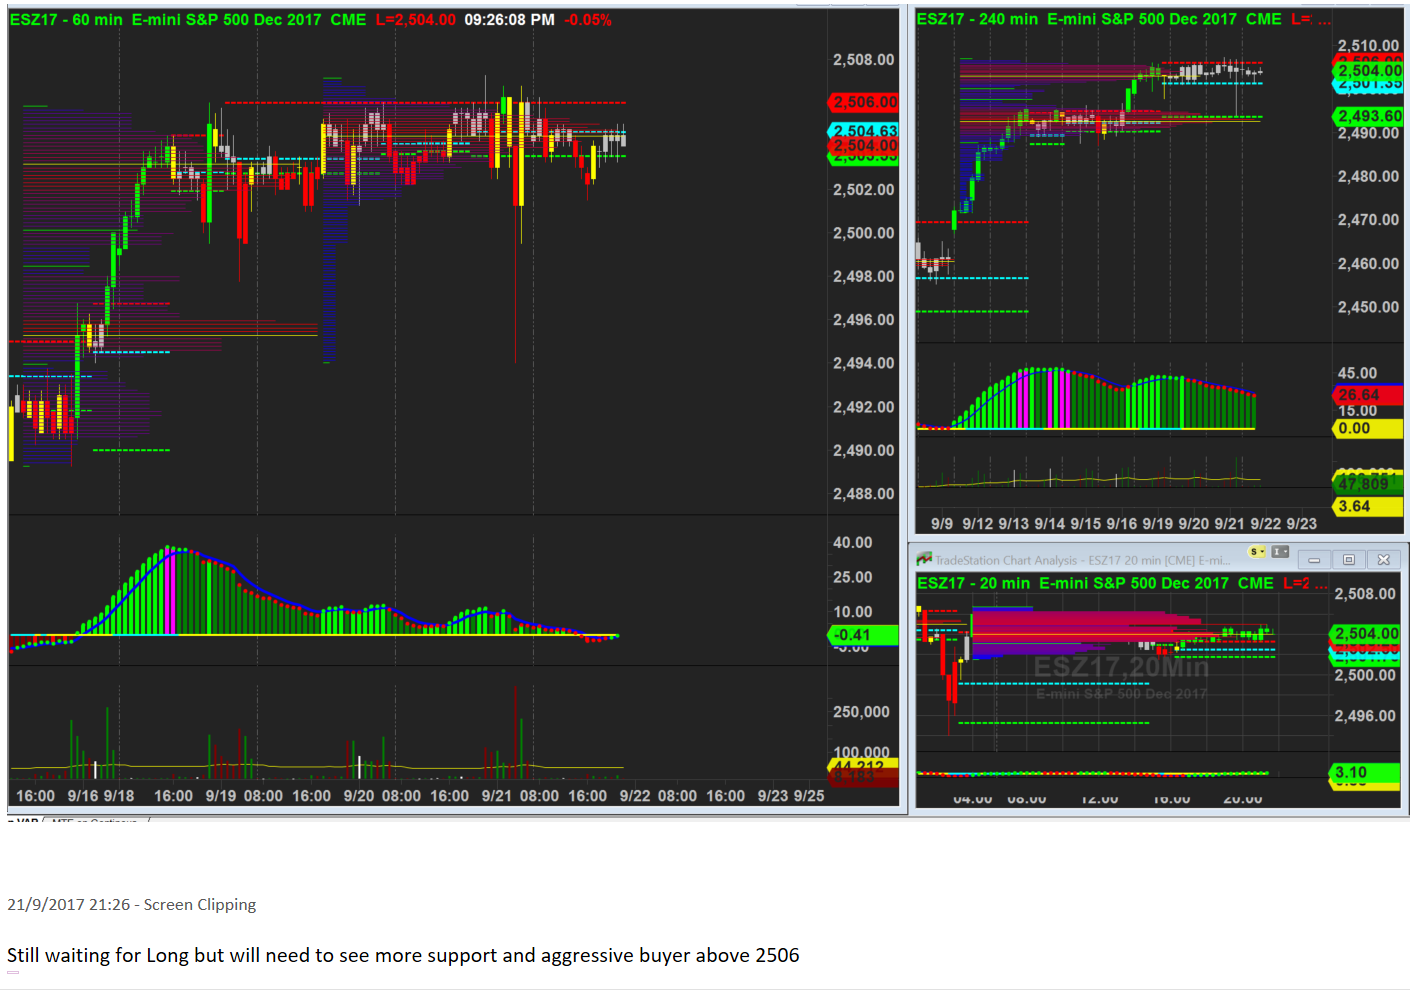Screen dimensions: 1410x990
Task: Click the 2,508.00 axis value on the 60 min chart
Action: (864, 60)
